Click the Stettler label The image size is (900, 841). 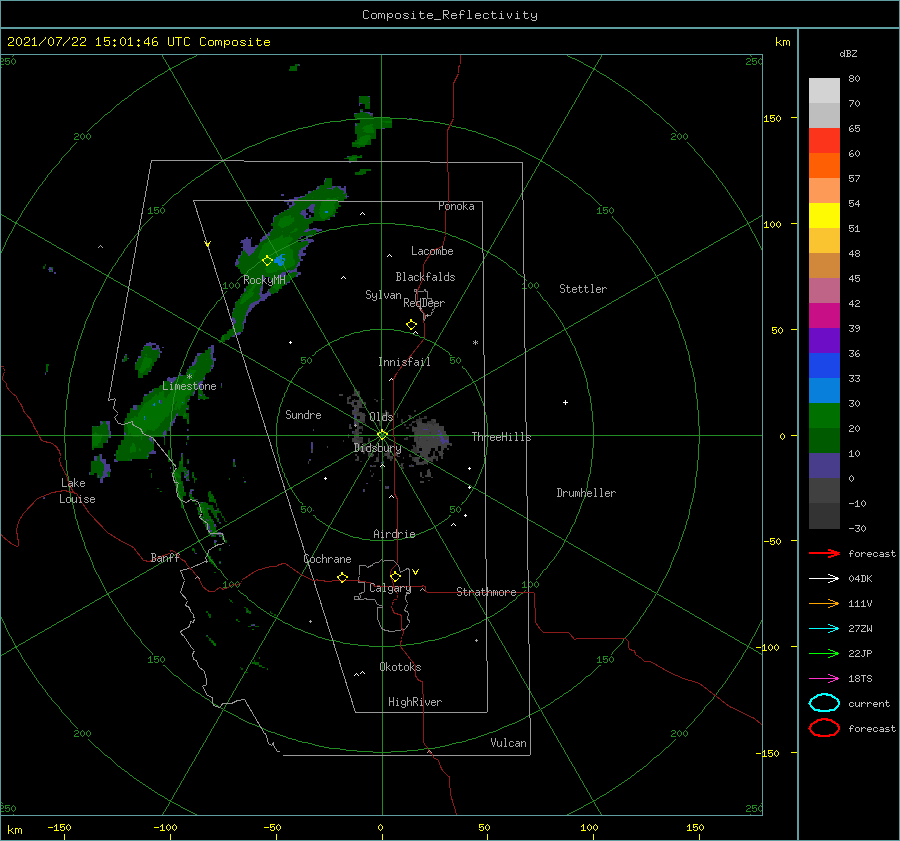click(x=583, y=289)
